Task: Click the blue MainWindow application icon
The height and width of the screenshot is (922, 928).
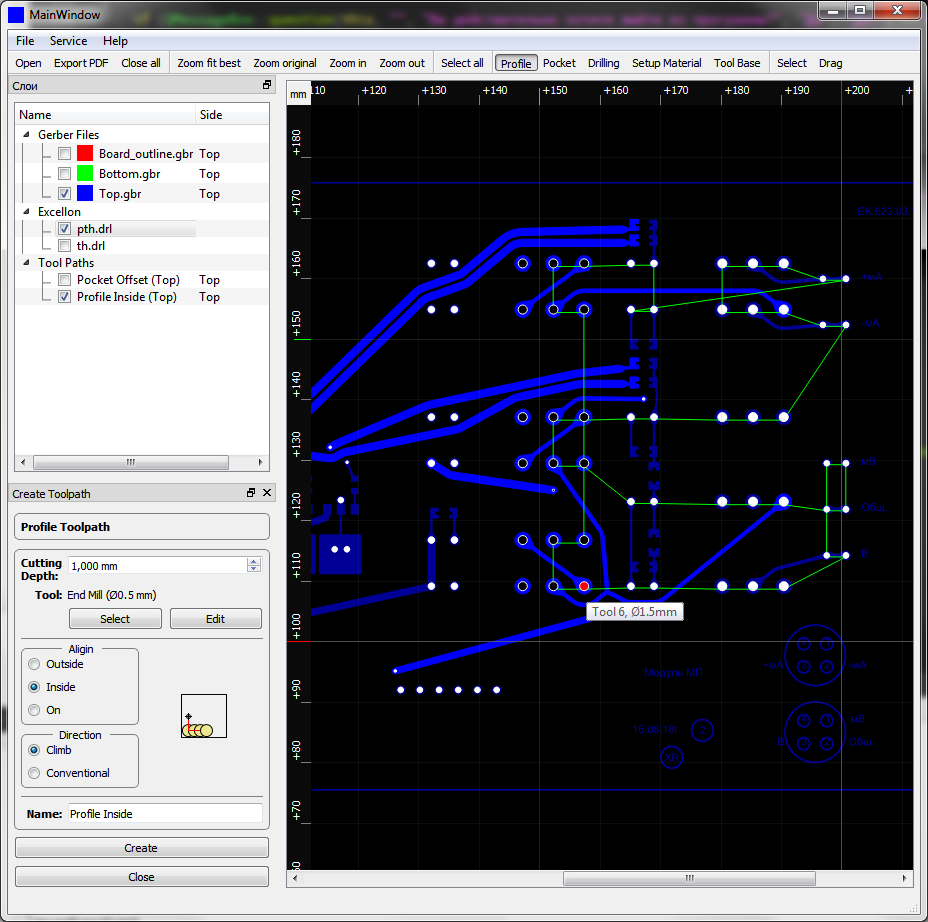Action: 16,15
